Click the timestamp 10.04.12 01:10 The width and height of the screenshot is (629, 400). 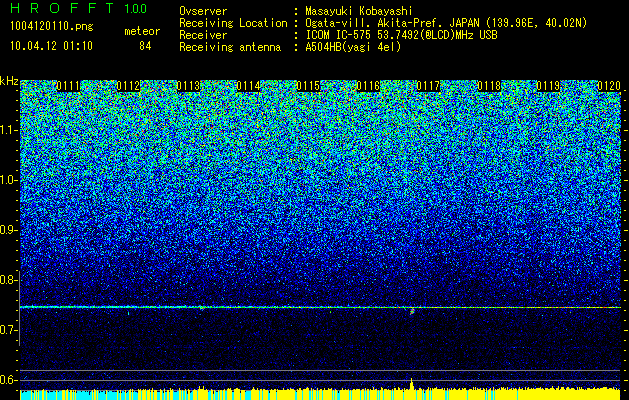pos(51,46)
